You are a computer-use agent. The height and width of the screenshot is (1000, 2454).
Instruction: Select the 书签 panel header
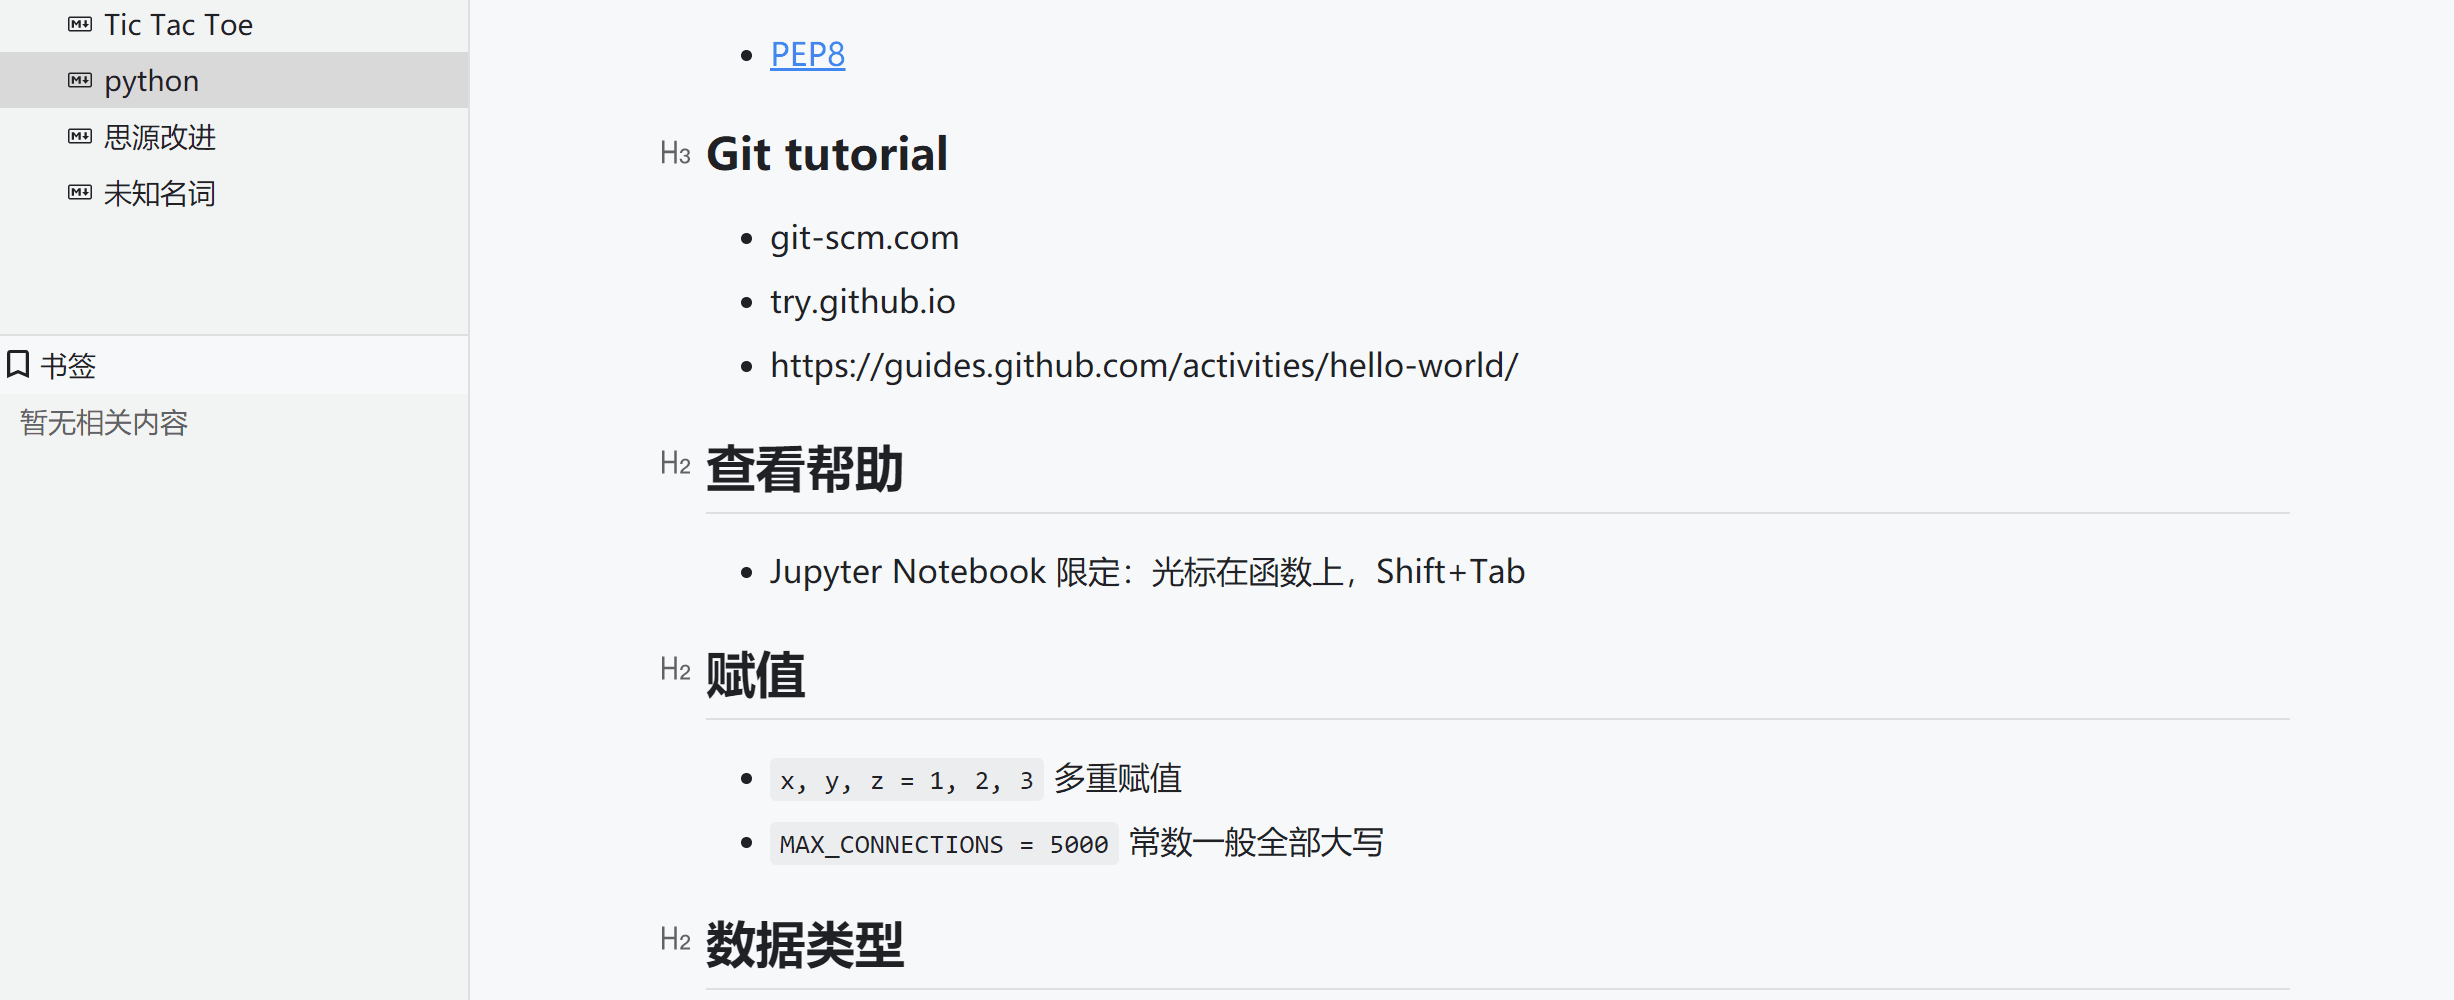tap(234, 365)
